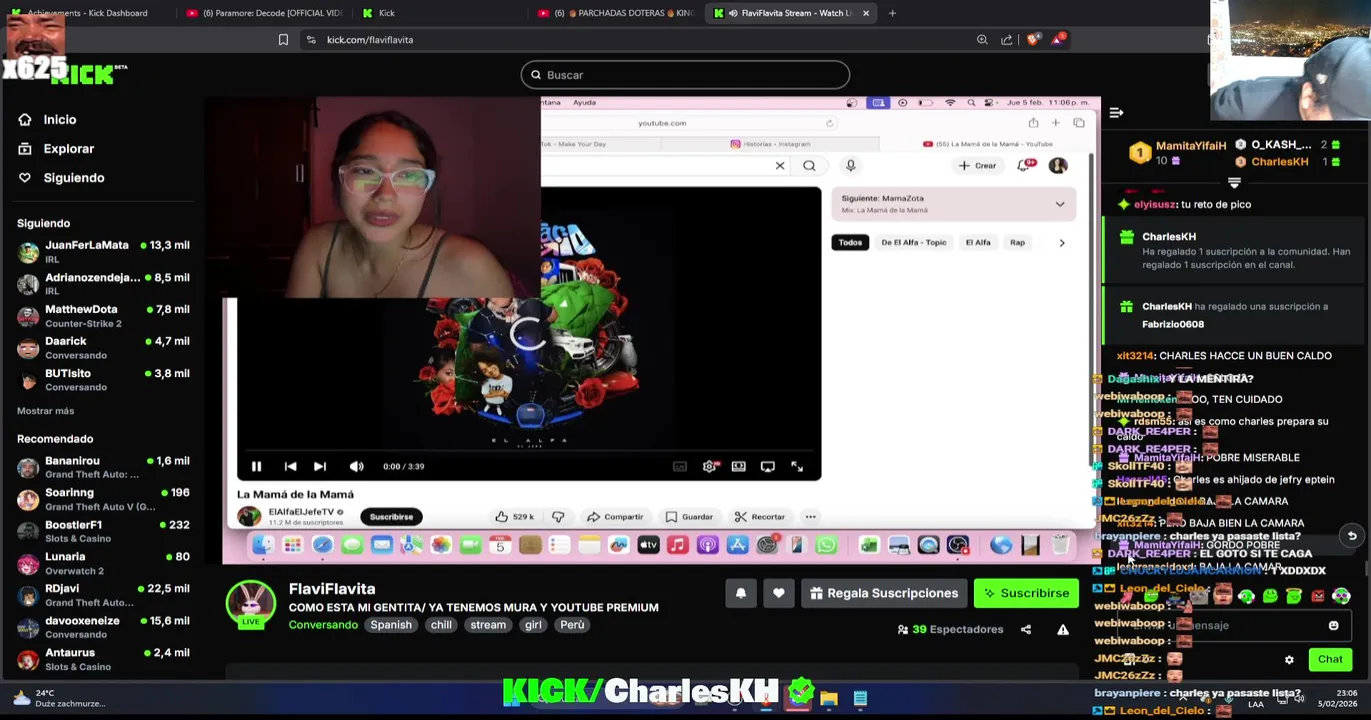Expand Mostrar más following list

click(x=45, y=411)
